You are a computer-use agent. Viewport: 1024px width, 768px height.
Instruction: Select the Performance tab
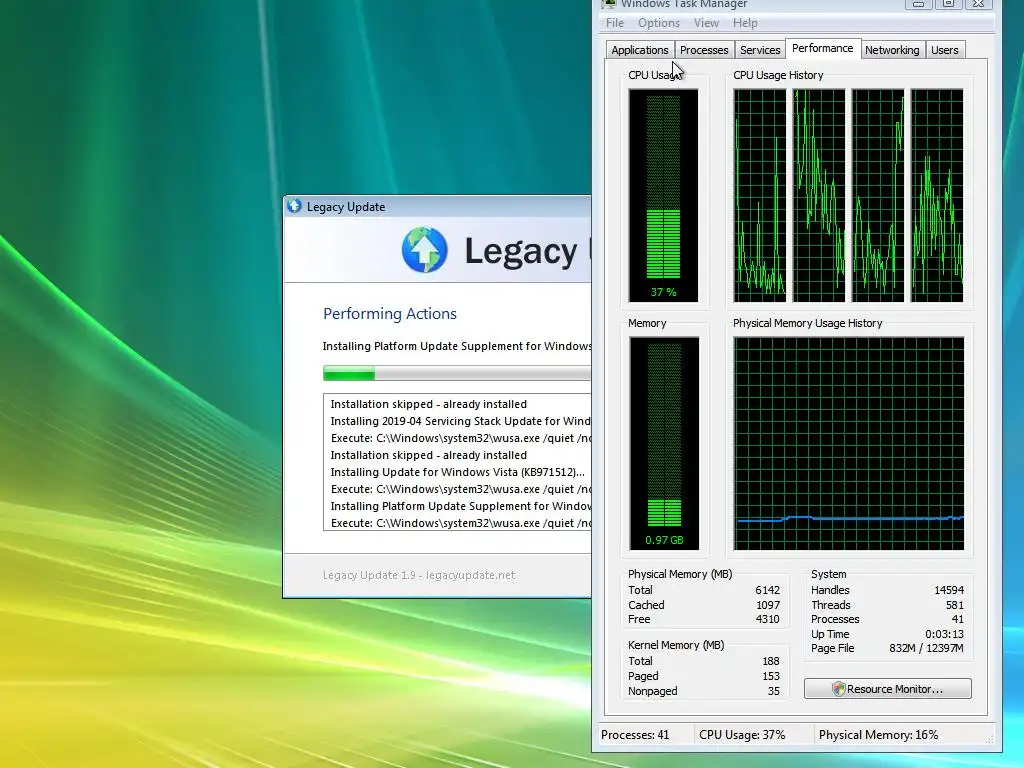pyautogui.click(x=822, y=48)
